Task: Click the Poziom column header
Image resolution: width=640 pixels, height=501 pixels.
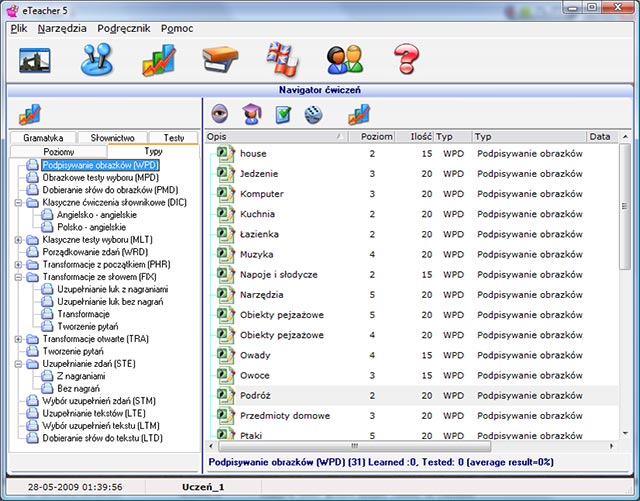Action: point(376,136)
